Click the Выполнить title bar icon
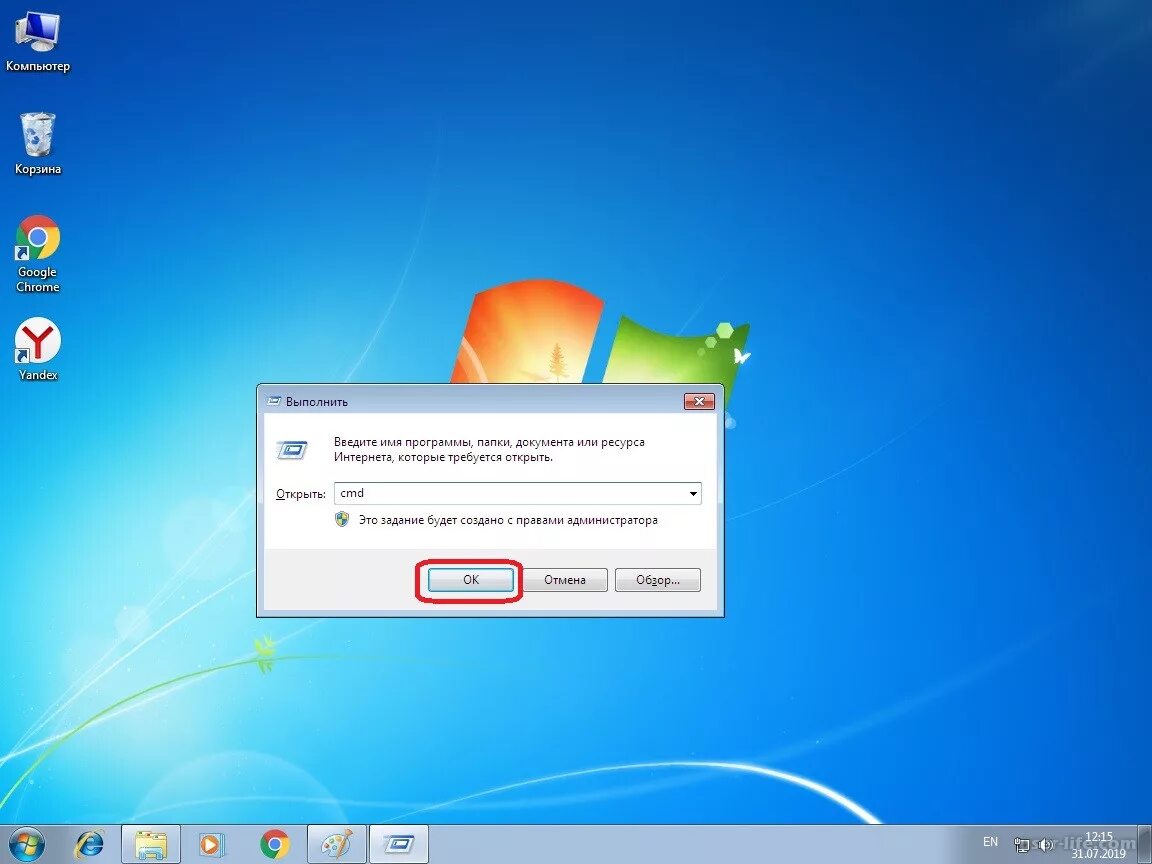The image size is (1152, 864). click(x=274, y=401)
